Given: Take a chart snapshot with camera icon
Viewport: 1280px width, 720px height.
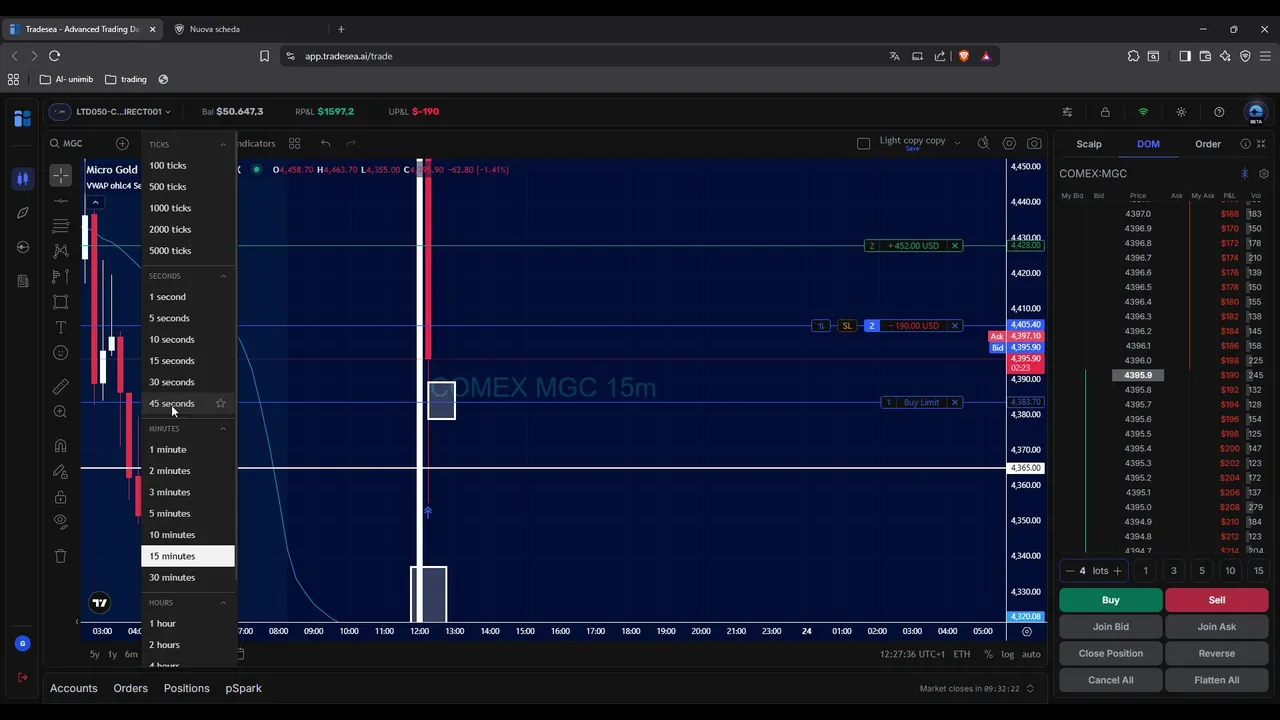Looking at the screenshot, I should tap(1034, 144).
